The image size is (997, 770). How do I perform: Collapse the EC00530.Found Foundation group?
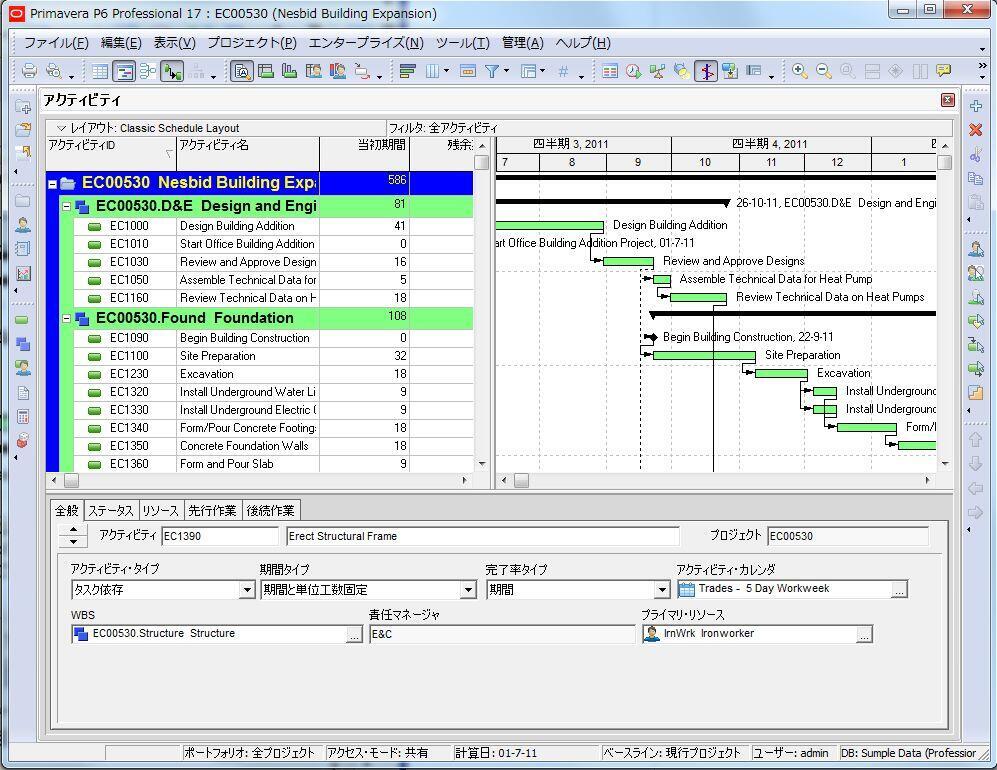(66, 318)
